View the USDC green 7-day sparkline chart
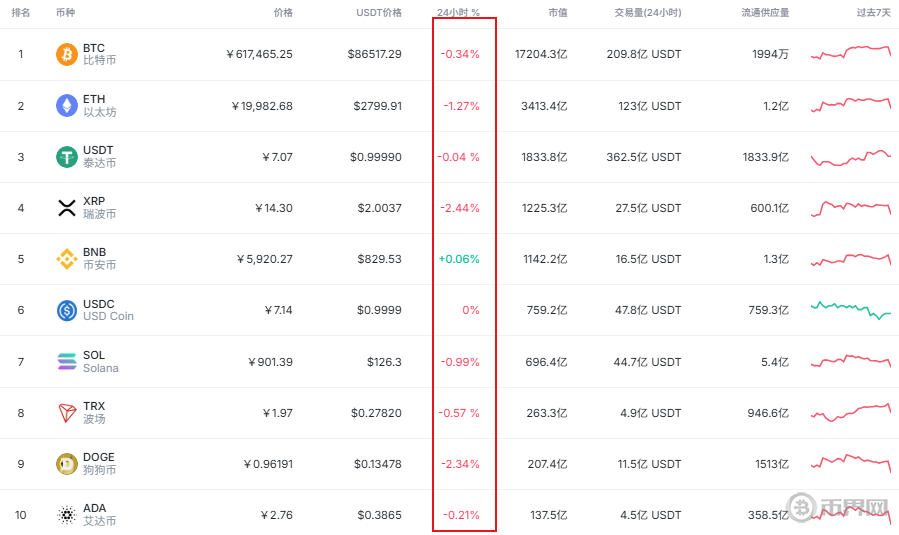899x535 pixels. tap(850, 309)
